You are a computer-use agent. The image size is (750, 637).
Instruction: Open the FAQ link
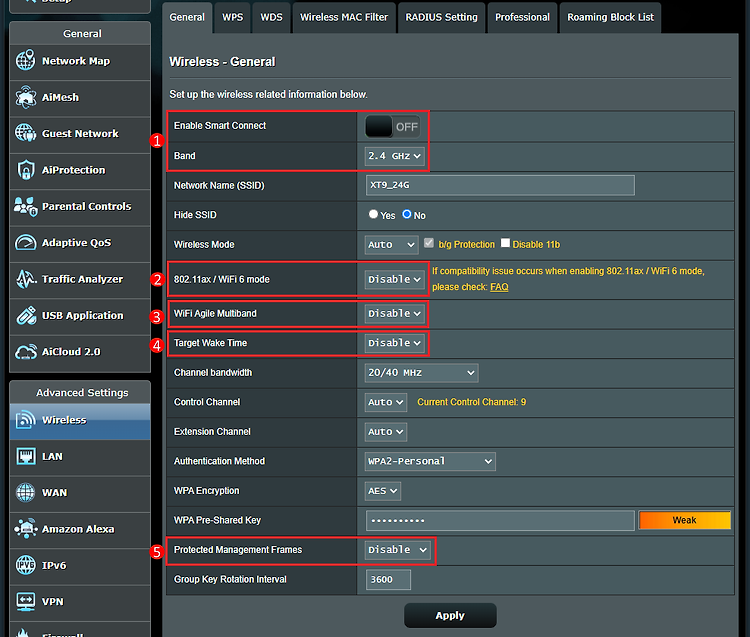coord(499,287)
